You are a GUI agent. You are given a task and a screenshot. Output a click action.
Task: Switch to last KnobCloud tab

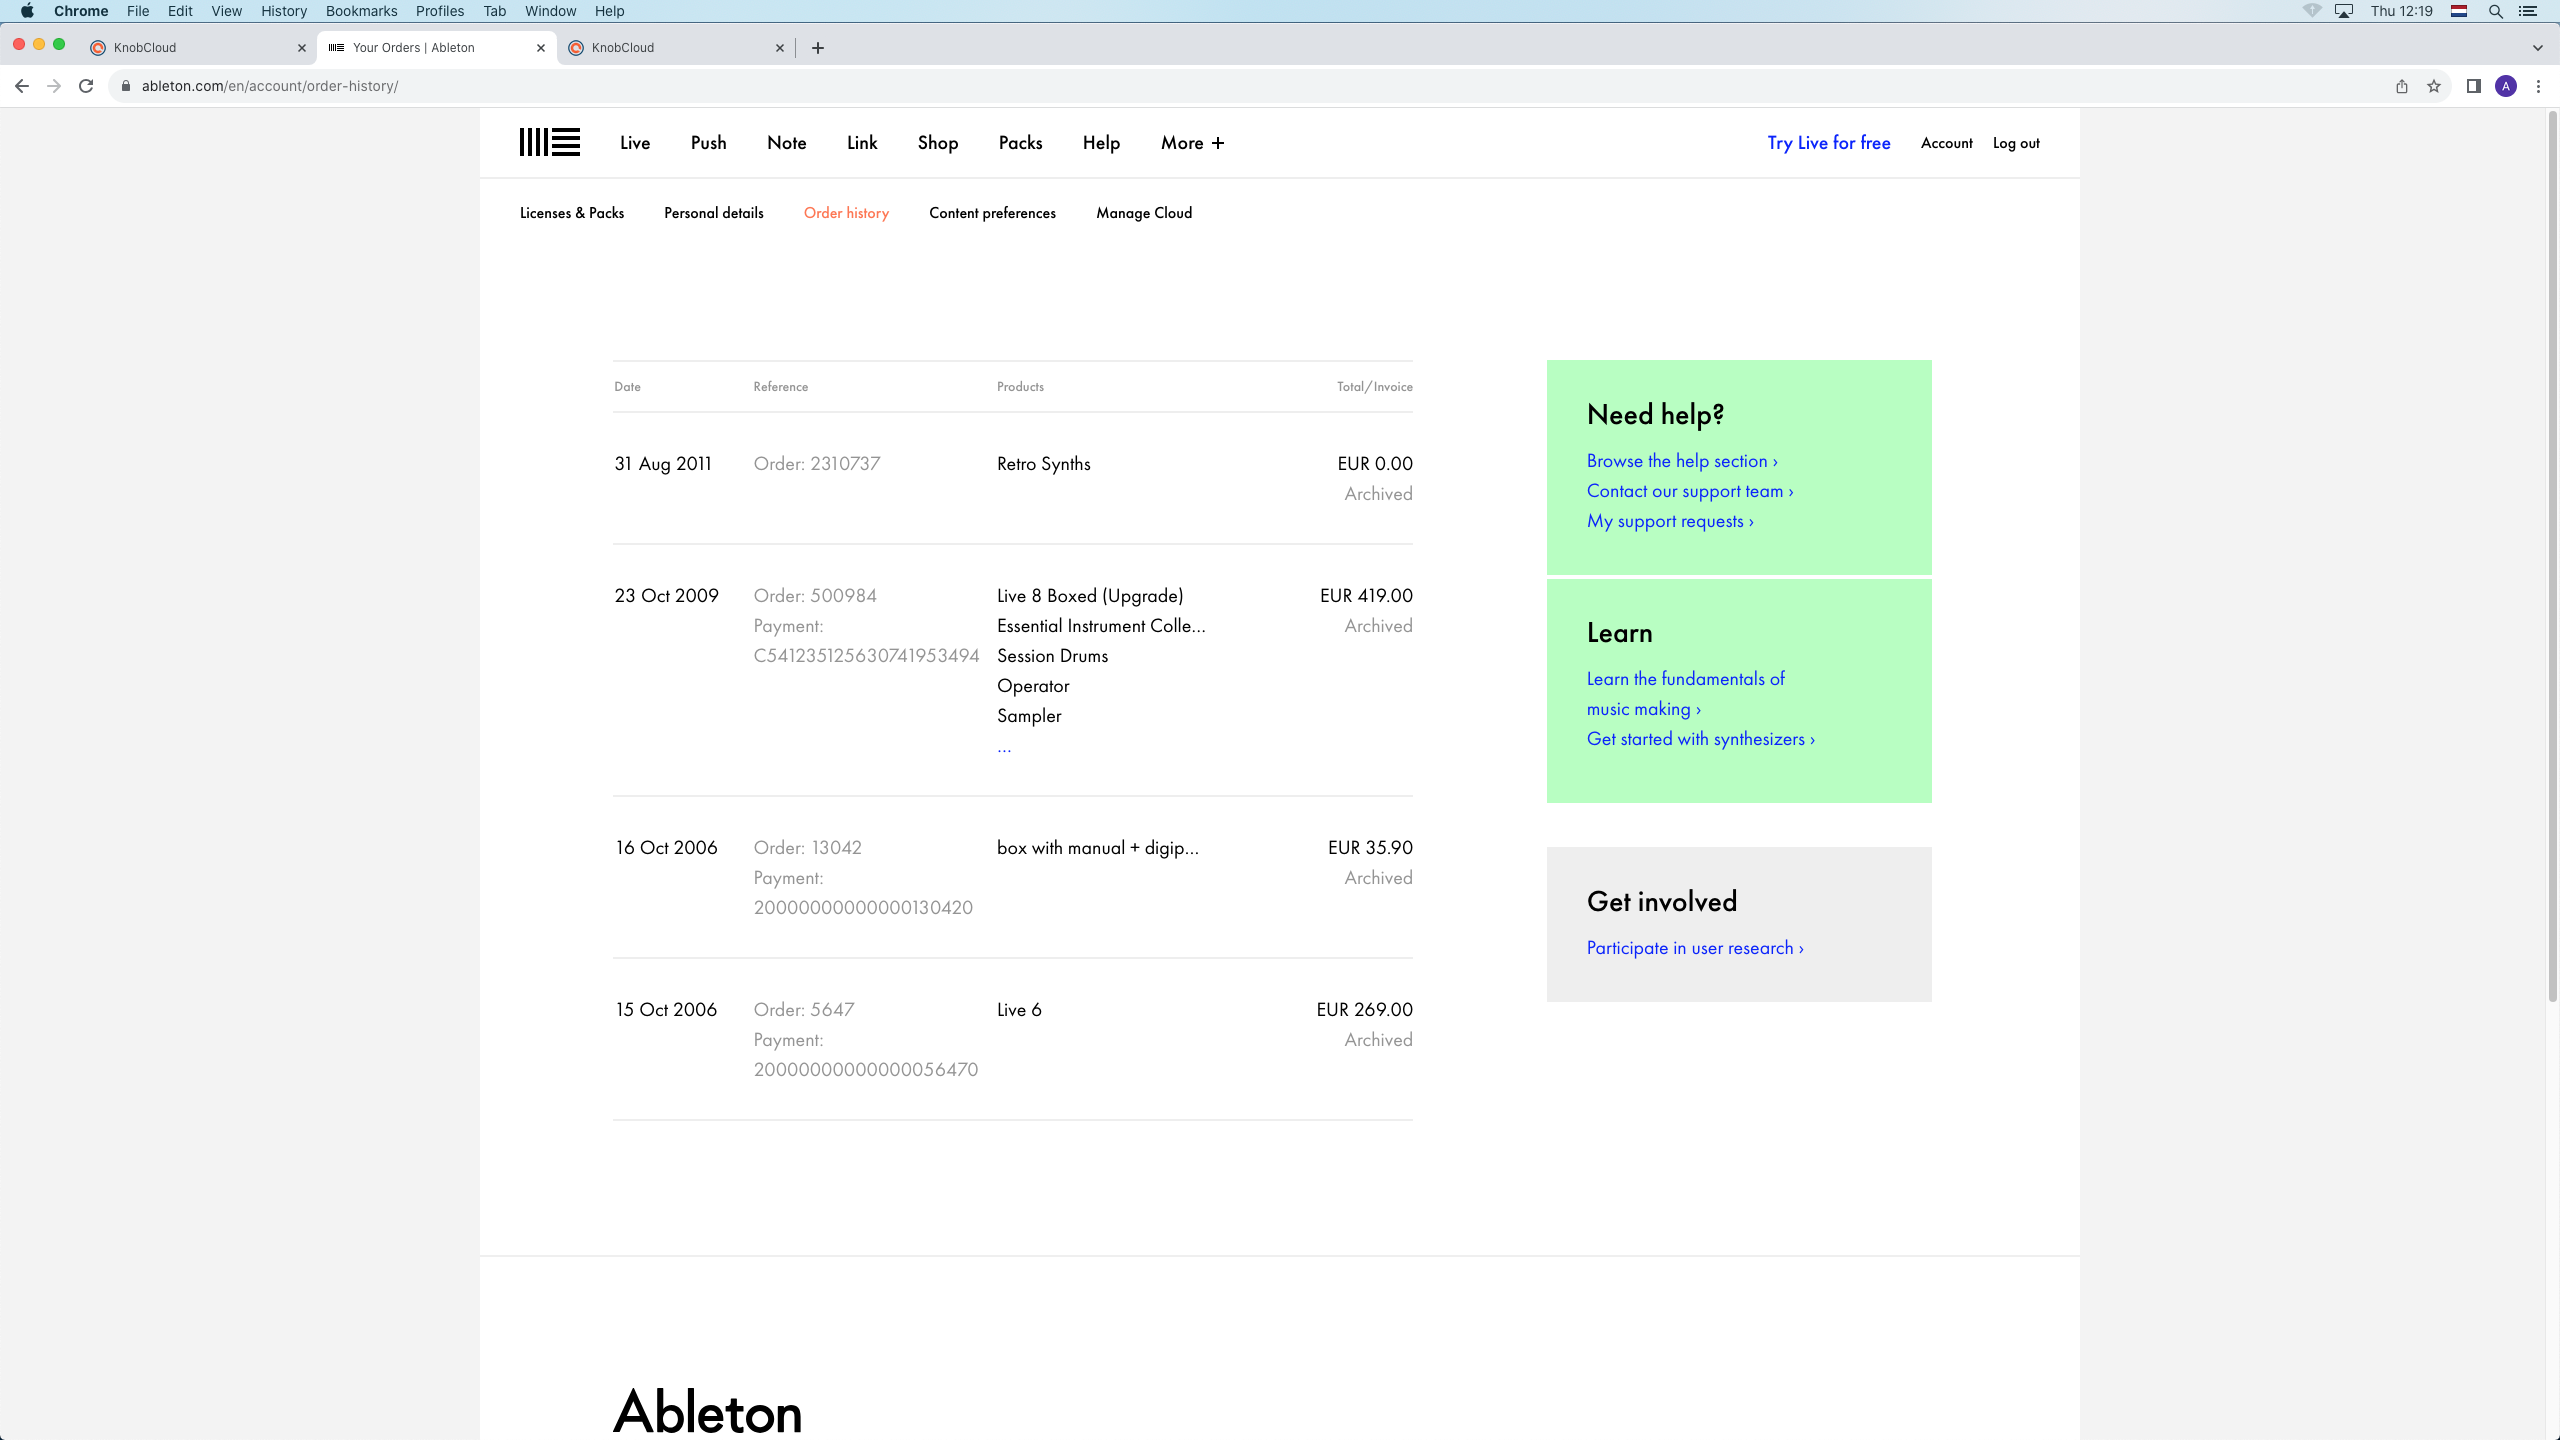pyautogui.click(x=676, y=48)
